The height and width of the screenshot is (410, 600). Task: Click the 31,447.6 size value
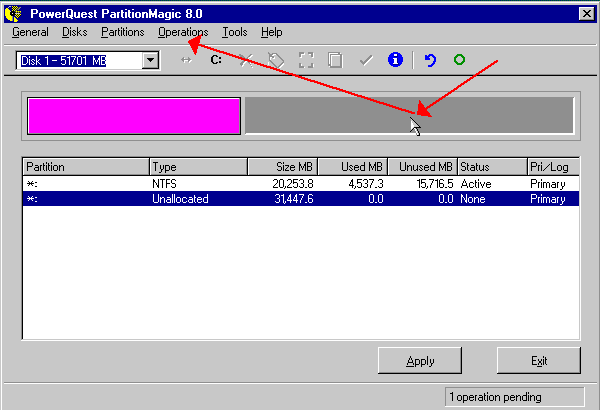pyautogui.click(x=293, y=199)
